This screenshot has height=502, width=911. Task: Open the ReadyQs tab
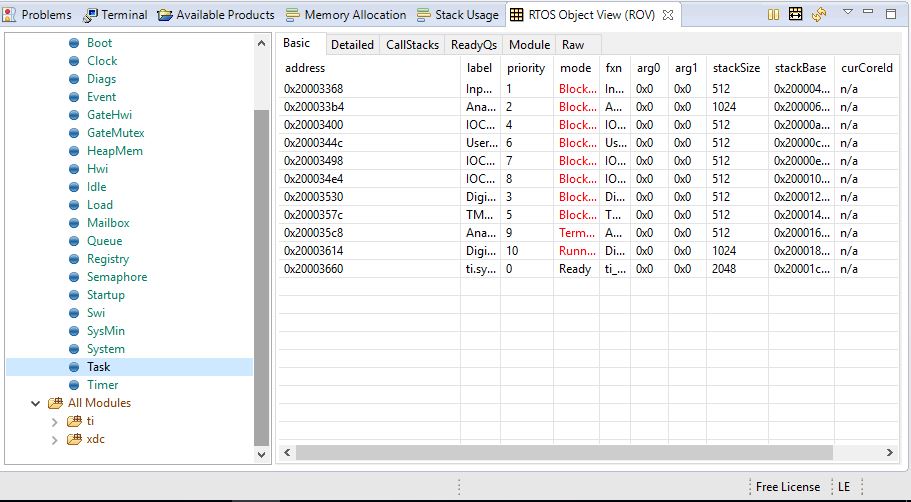pyautogui.click(x=474, y=45)
